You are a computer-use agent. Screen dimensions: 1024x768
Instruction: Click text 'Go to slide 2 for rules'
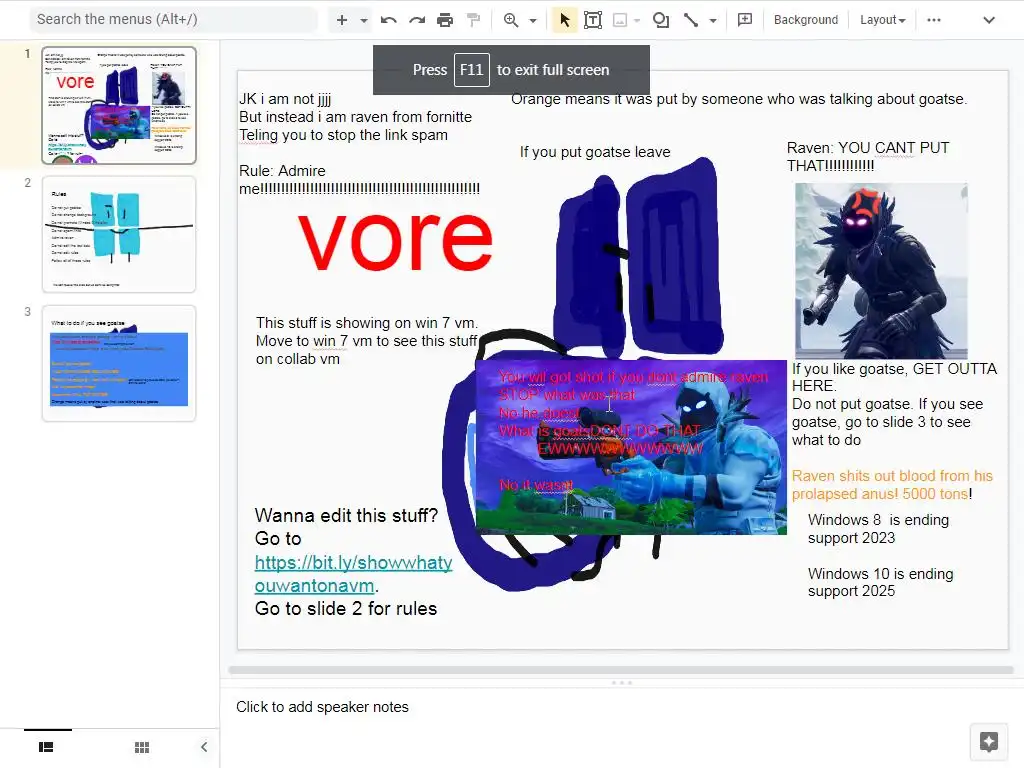point(345,609)
